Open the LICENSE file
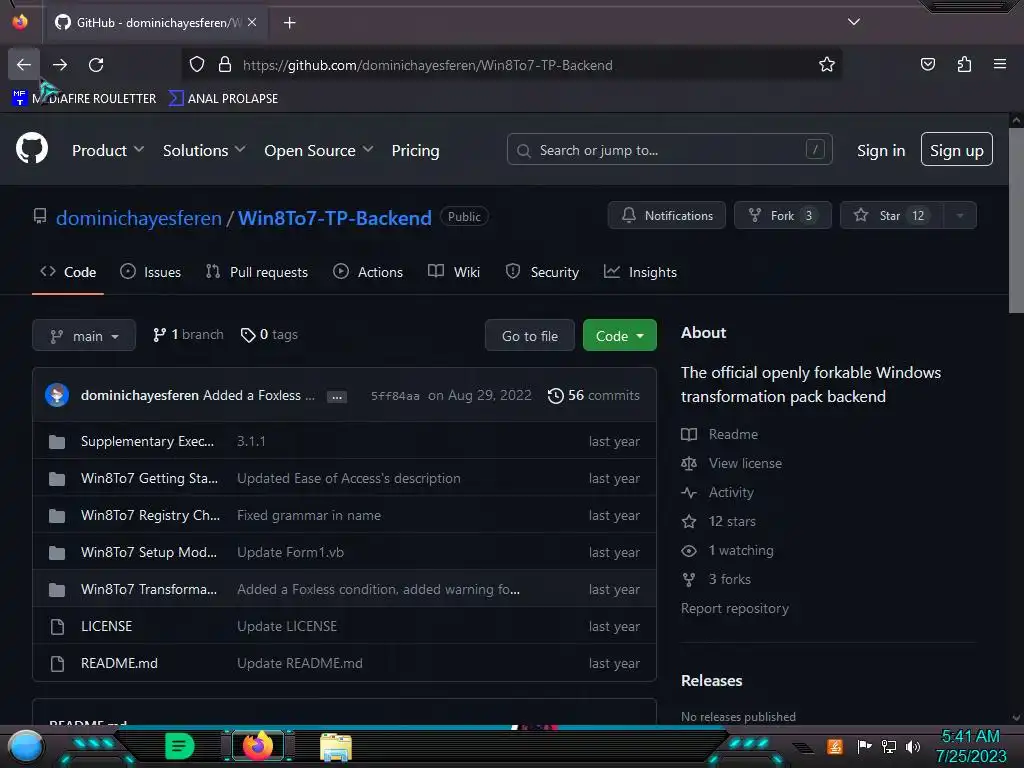 pos(106,626)
